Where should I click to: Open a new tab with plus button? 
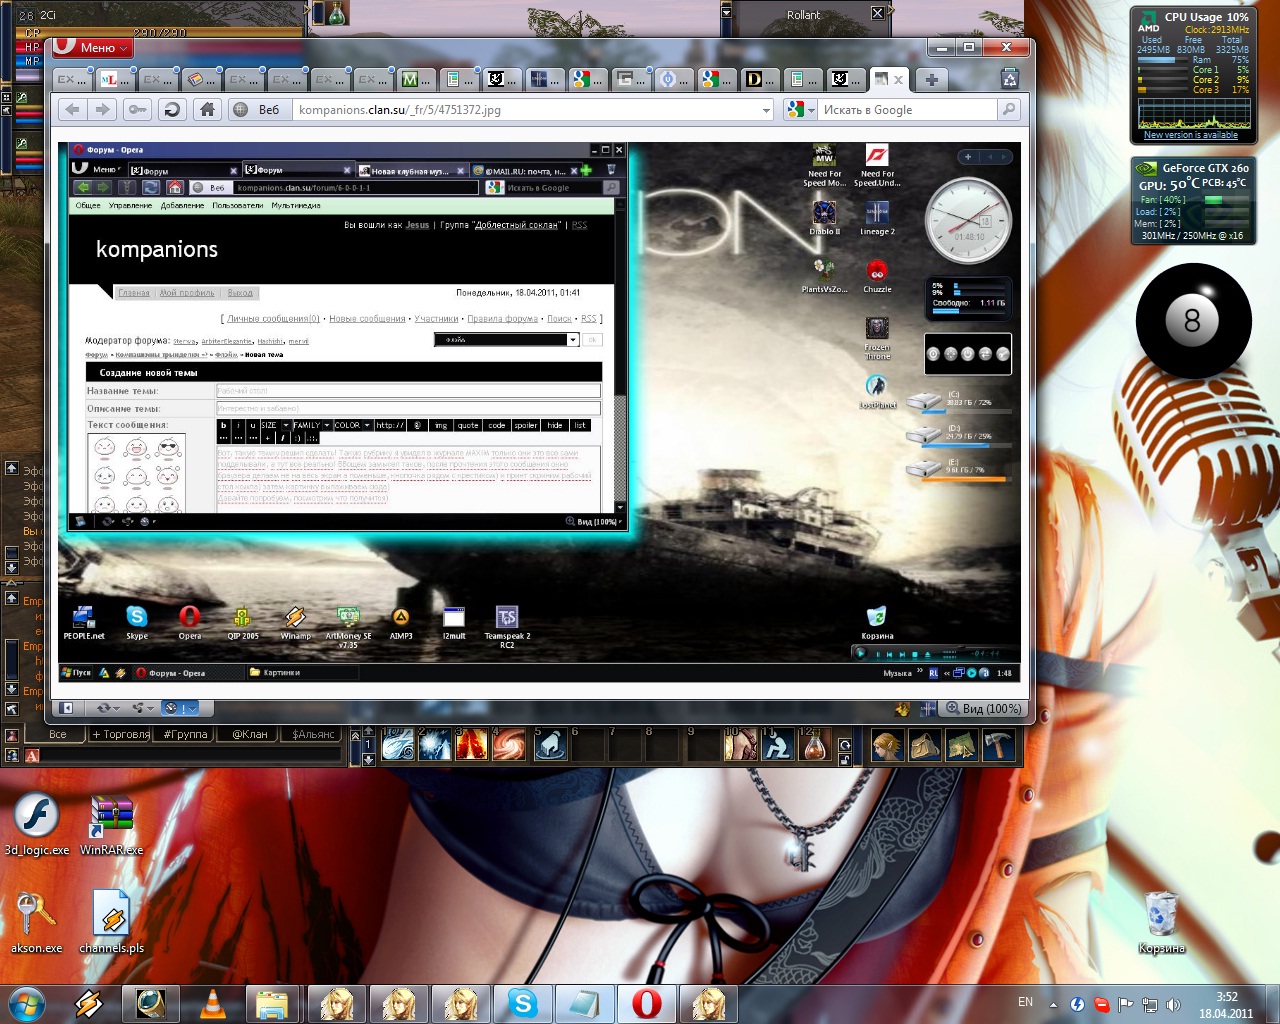(931, 79)
